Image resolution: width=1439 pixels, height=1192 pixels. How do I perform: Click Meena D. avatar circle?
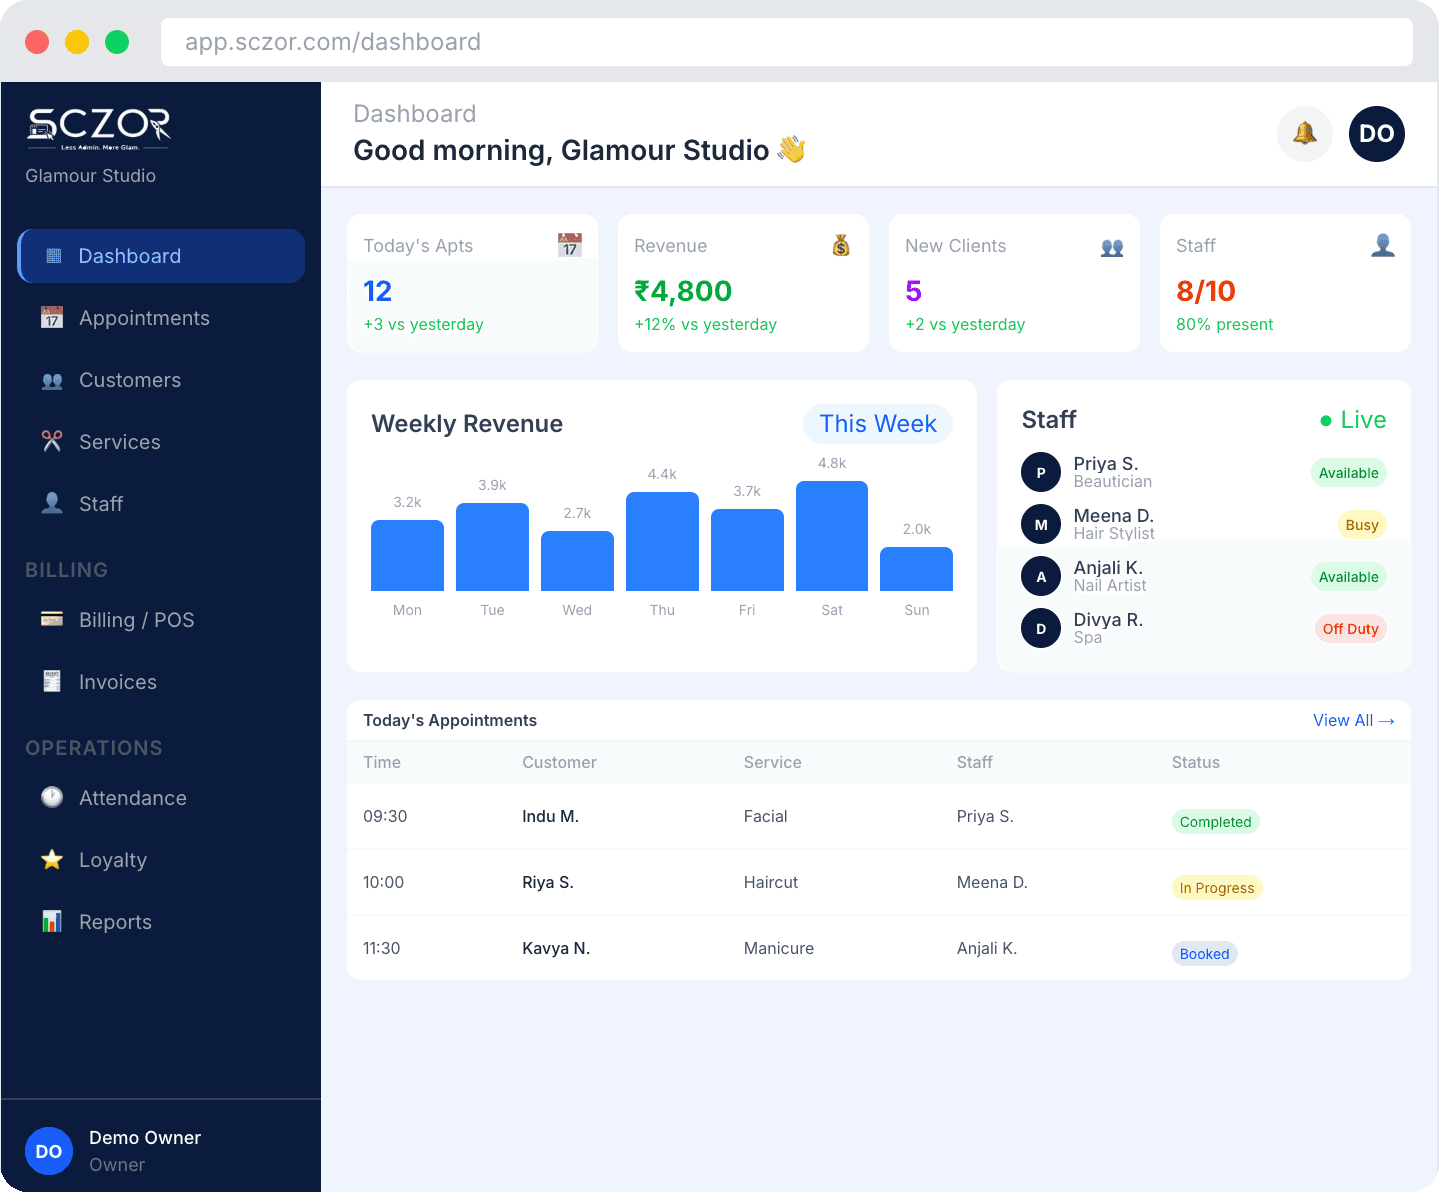(1041, 524)
